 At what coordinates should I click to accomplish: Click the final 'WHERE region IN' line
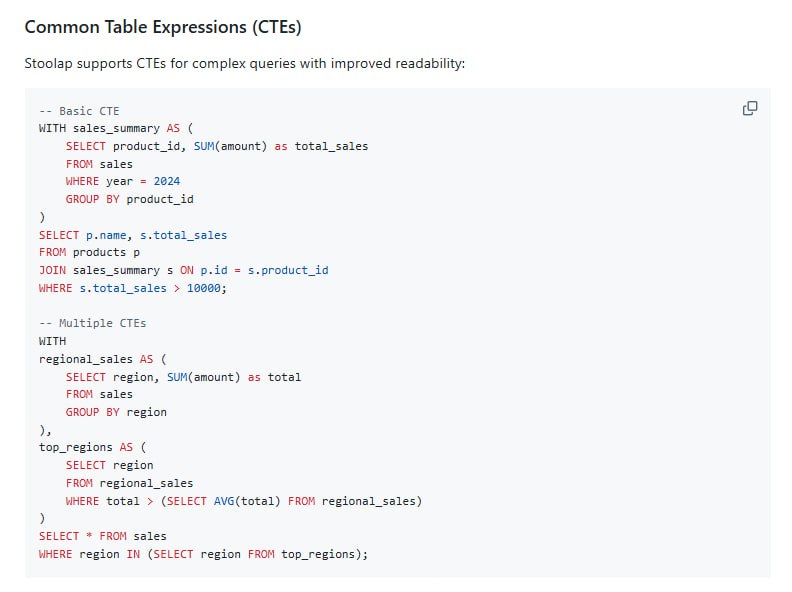coord(203,554)
